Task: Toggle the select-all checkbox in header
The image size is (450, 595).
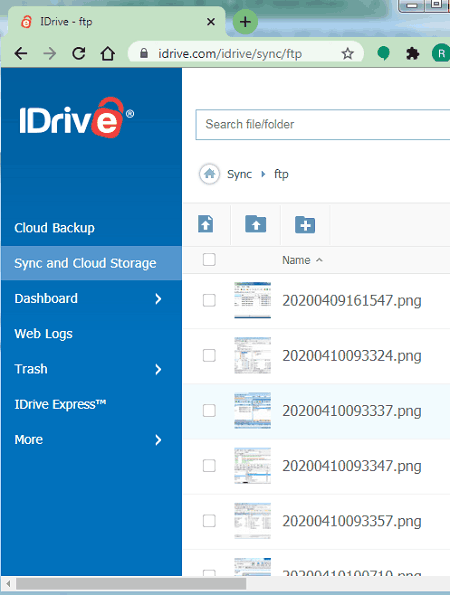Action: [x=209, y=260]
